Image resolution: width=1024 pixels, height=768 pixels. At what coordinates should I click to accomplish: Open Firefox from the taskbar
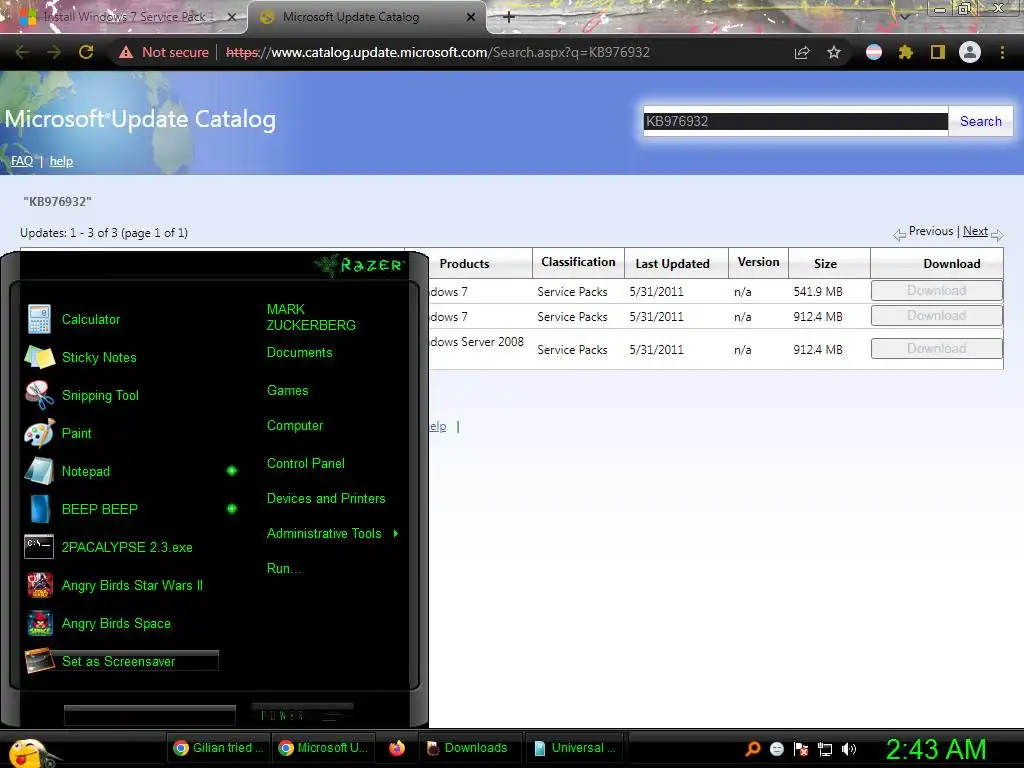coord(397,748)
